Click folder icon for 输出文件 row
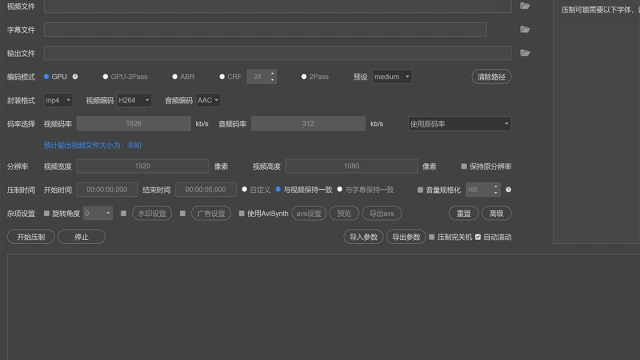The image size is (640, 360). pyautogui.click(x=525, y=53)
